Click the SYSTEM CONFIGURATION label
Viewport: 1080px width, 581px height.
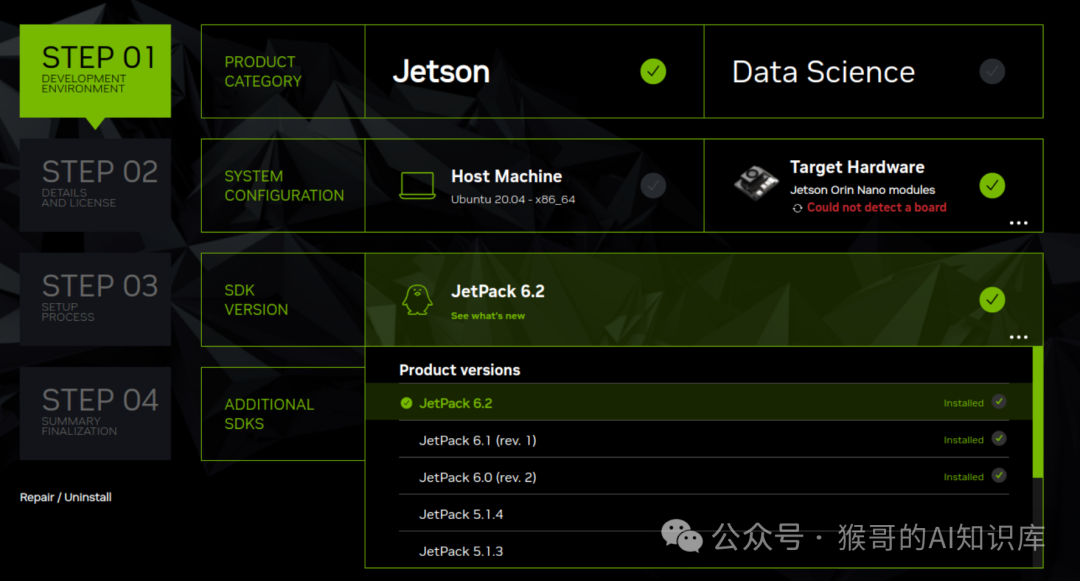[284, 186]
